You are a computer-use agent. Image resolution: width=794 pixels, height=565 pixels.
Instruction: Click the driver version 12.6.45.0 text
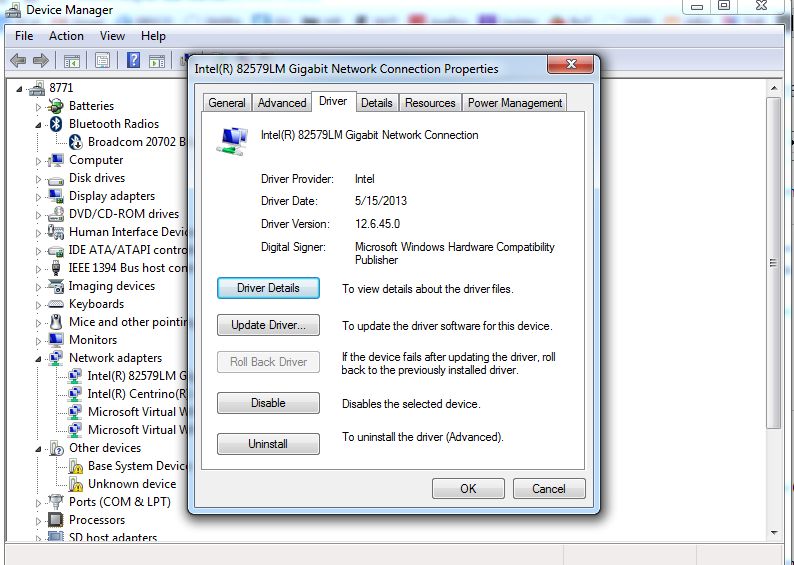(x=377, y=224)
